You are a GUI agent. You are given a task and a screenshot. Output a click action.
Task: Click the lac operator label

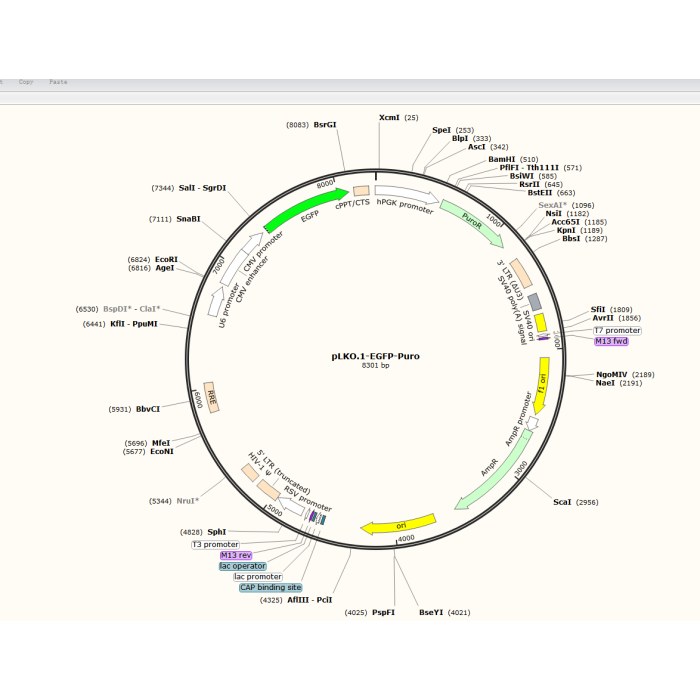(x=243, y=565)
